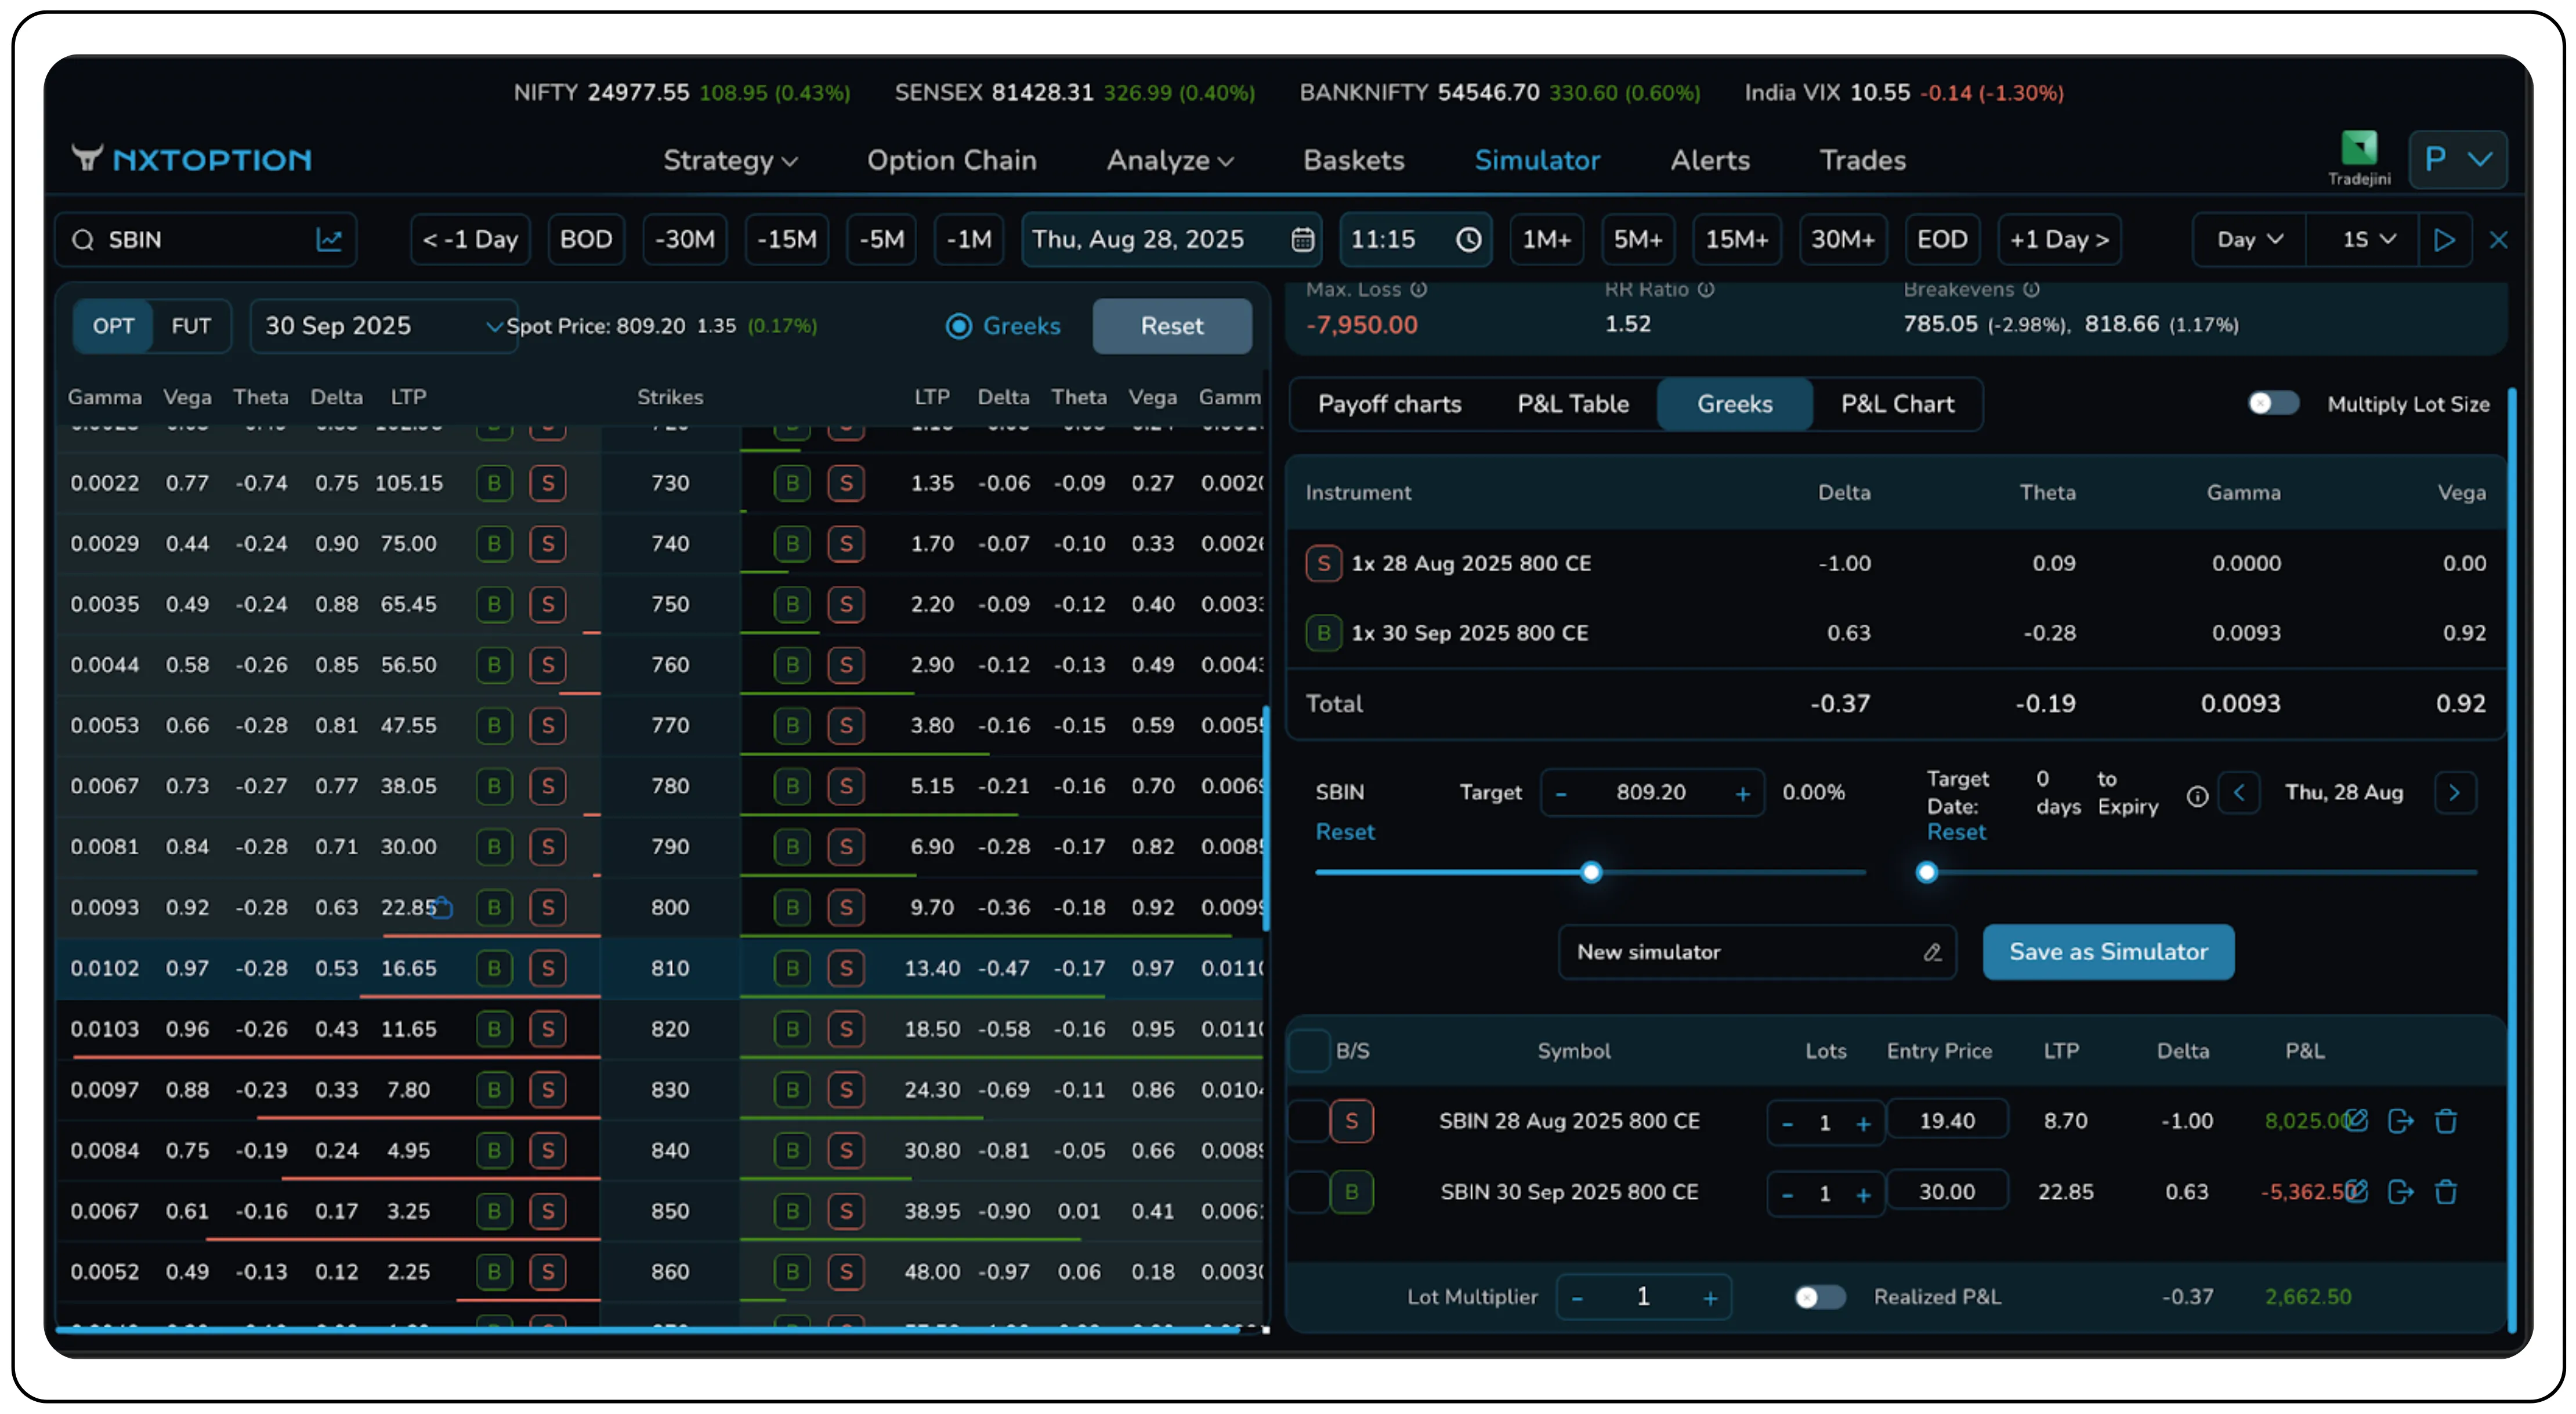
Task: Select the Greeks radio button above the option chain
Action: pyautogui.click(x=959, y=326)
